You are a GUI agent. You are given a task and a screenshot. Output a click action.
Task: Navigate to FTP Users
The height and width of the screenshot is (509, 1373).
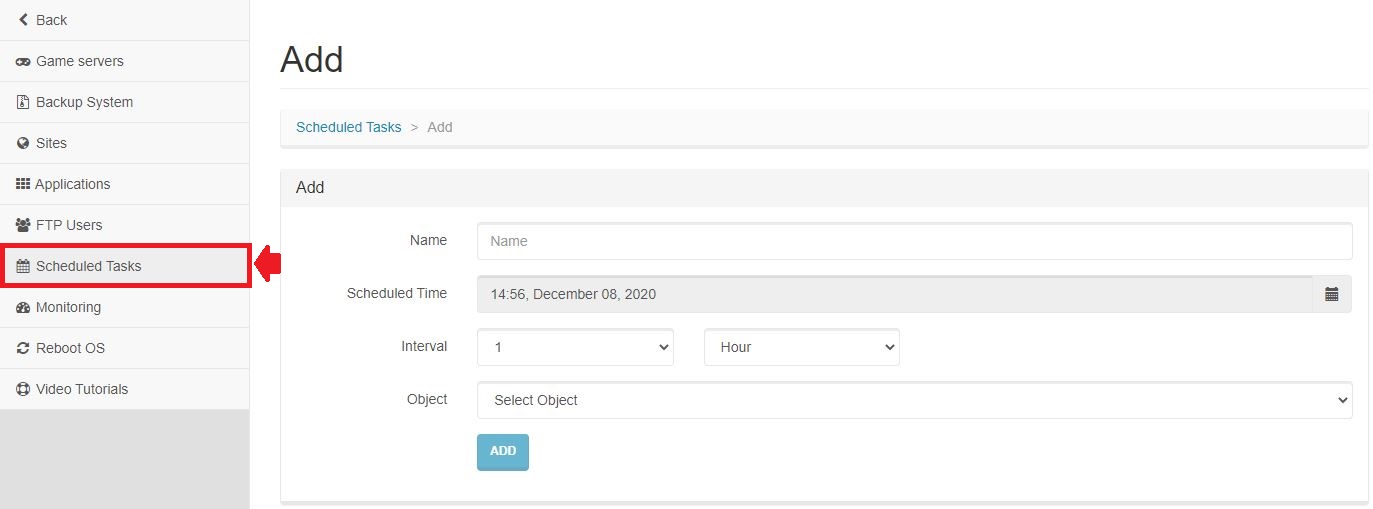[124, 225]
